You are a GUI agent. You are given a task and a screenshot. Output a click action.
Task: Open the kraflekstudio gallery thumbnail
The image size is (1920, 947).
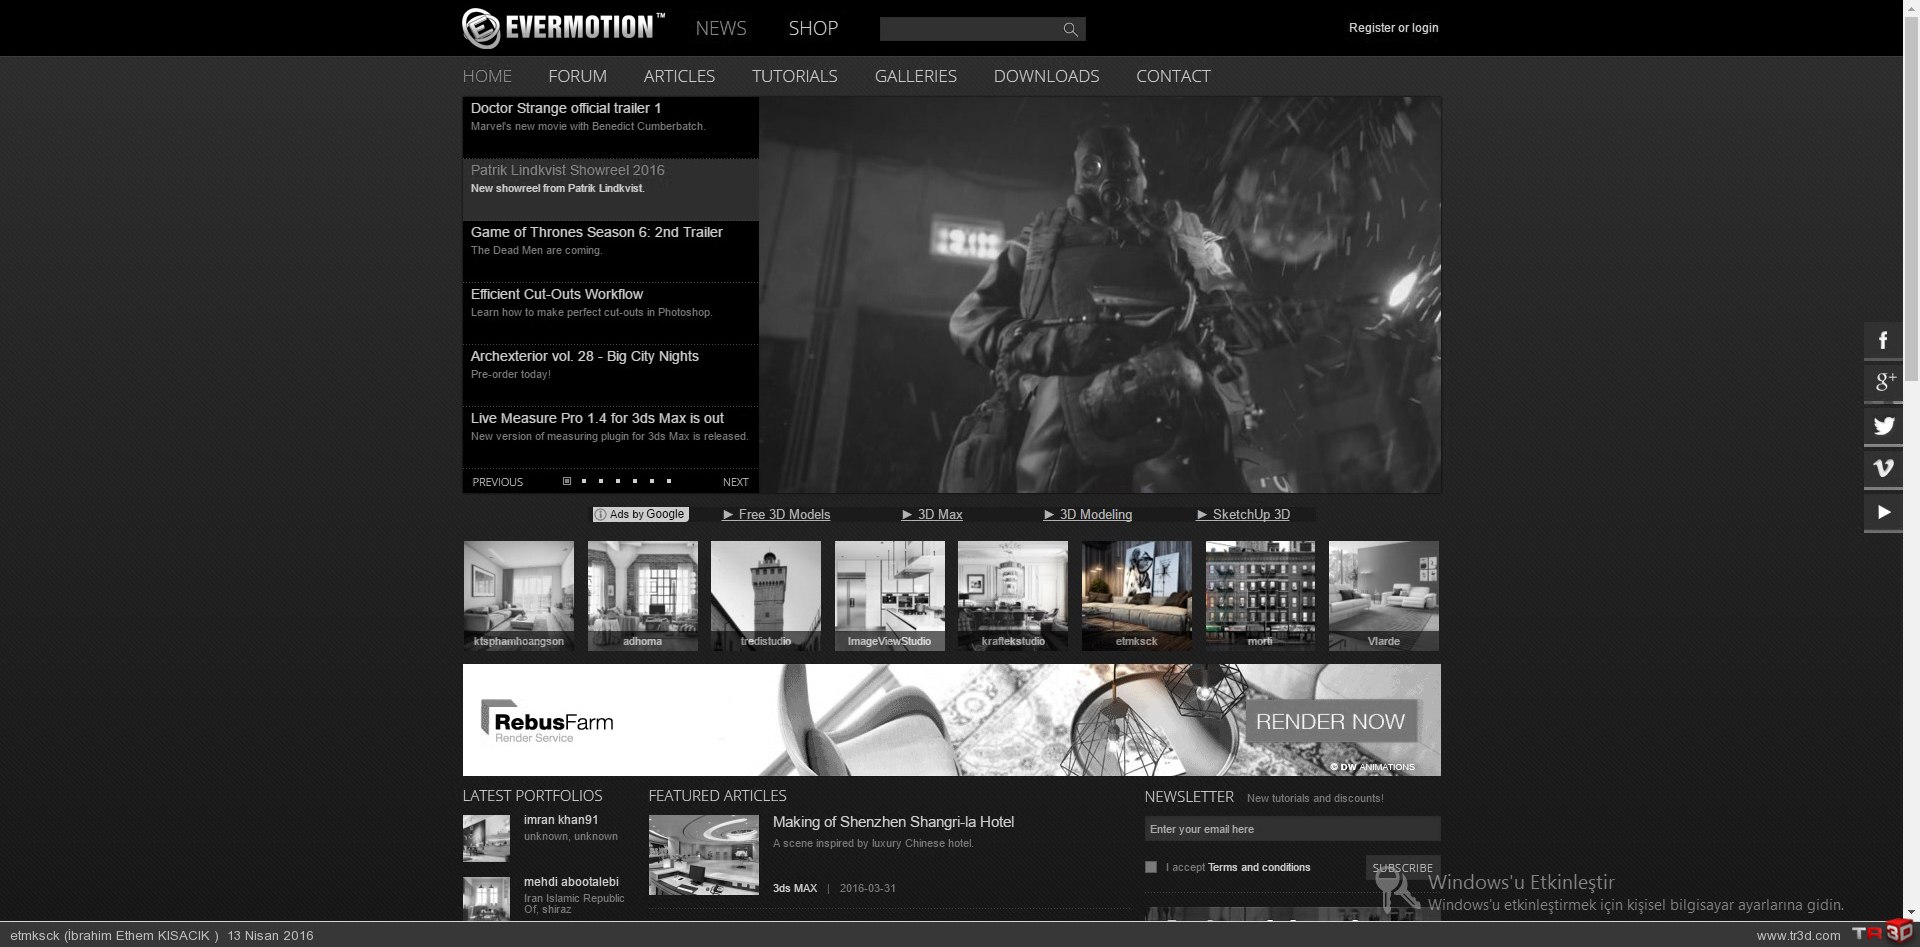coord(1013,596)
